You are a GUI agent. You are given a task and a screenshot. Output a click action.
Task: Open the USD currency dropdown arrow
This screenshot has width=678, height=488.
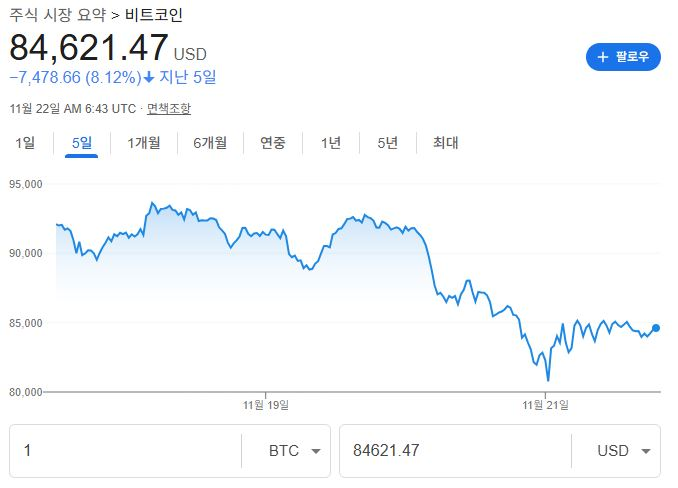[645, 451]
